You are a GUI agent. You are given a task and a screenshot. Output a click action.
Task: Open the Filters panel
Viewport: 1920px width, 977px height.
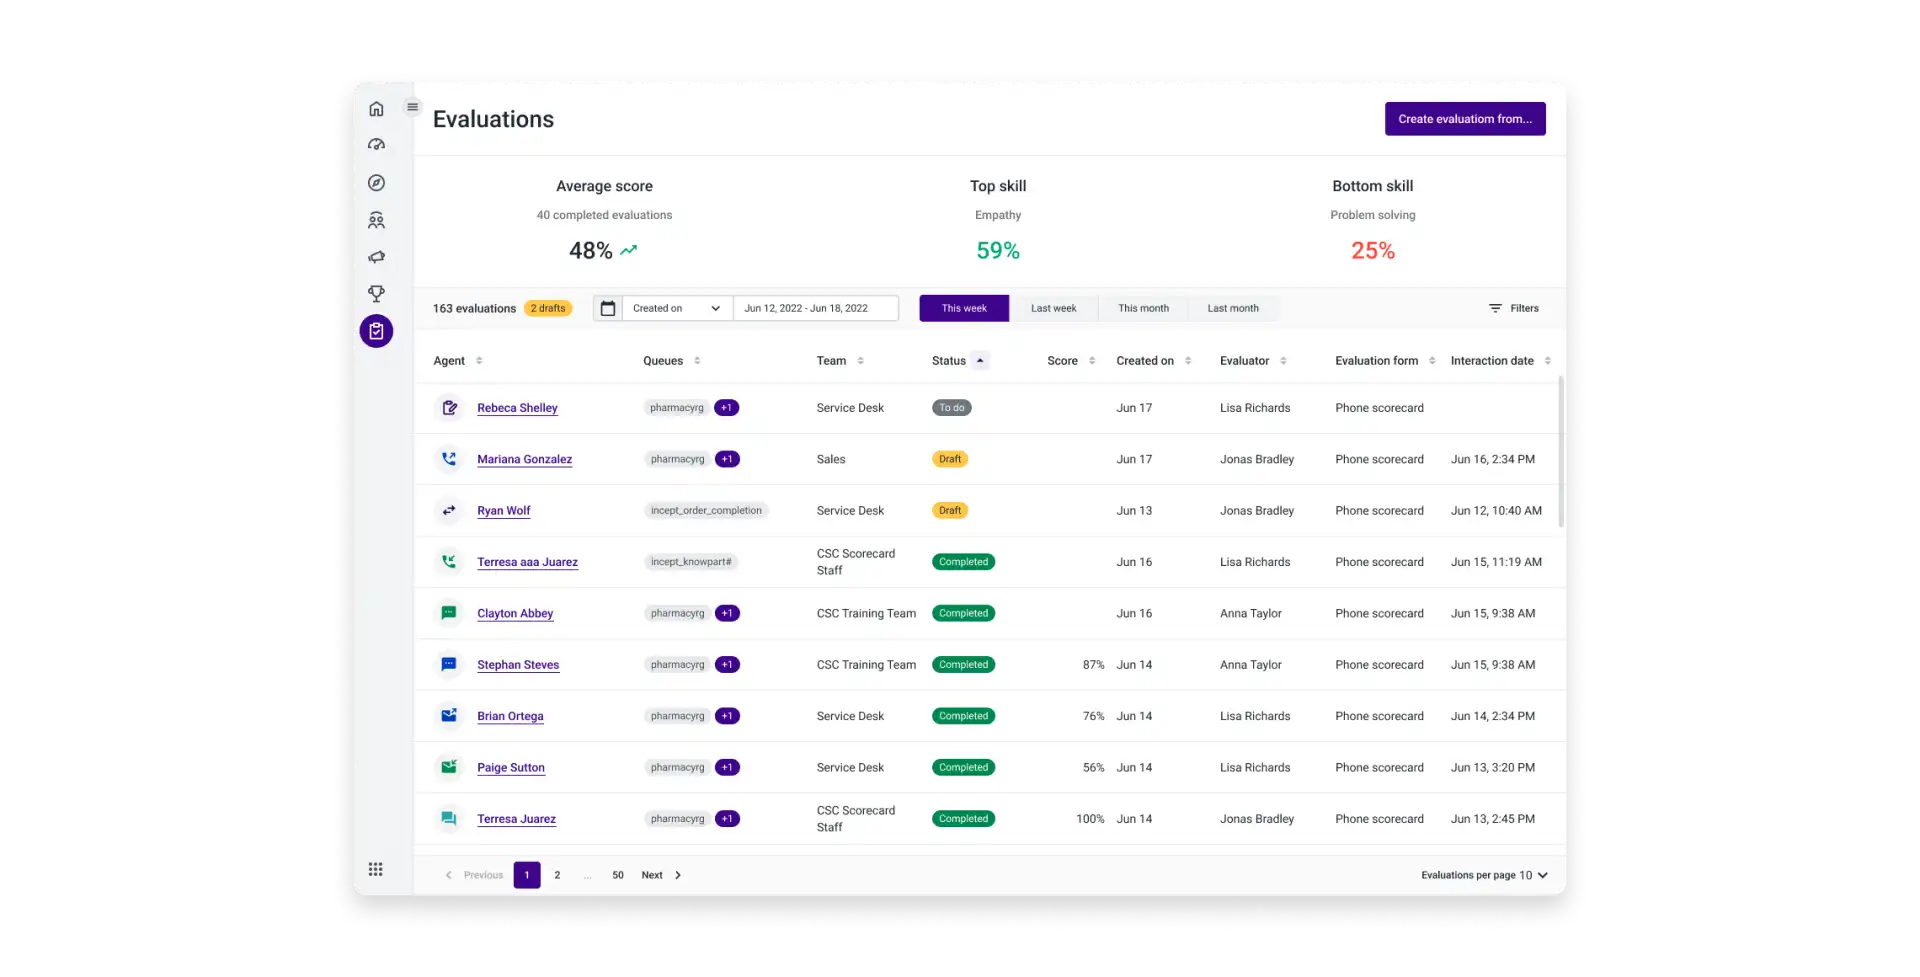pos(1513,308)
